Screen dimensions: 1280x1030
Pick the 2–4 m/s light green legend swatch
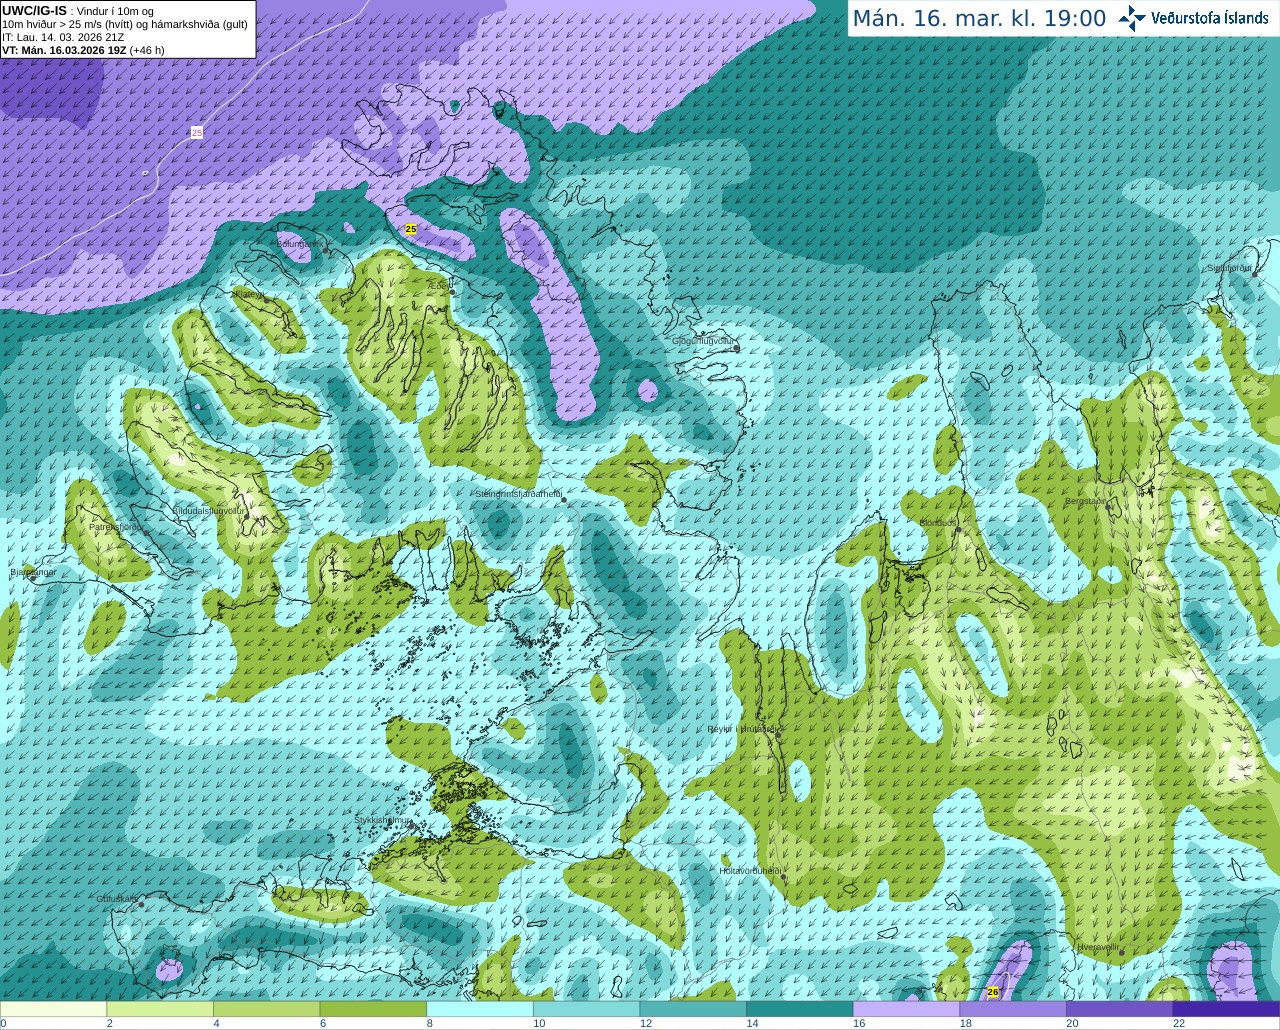pyautogui.click(x=160, y=1009)
